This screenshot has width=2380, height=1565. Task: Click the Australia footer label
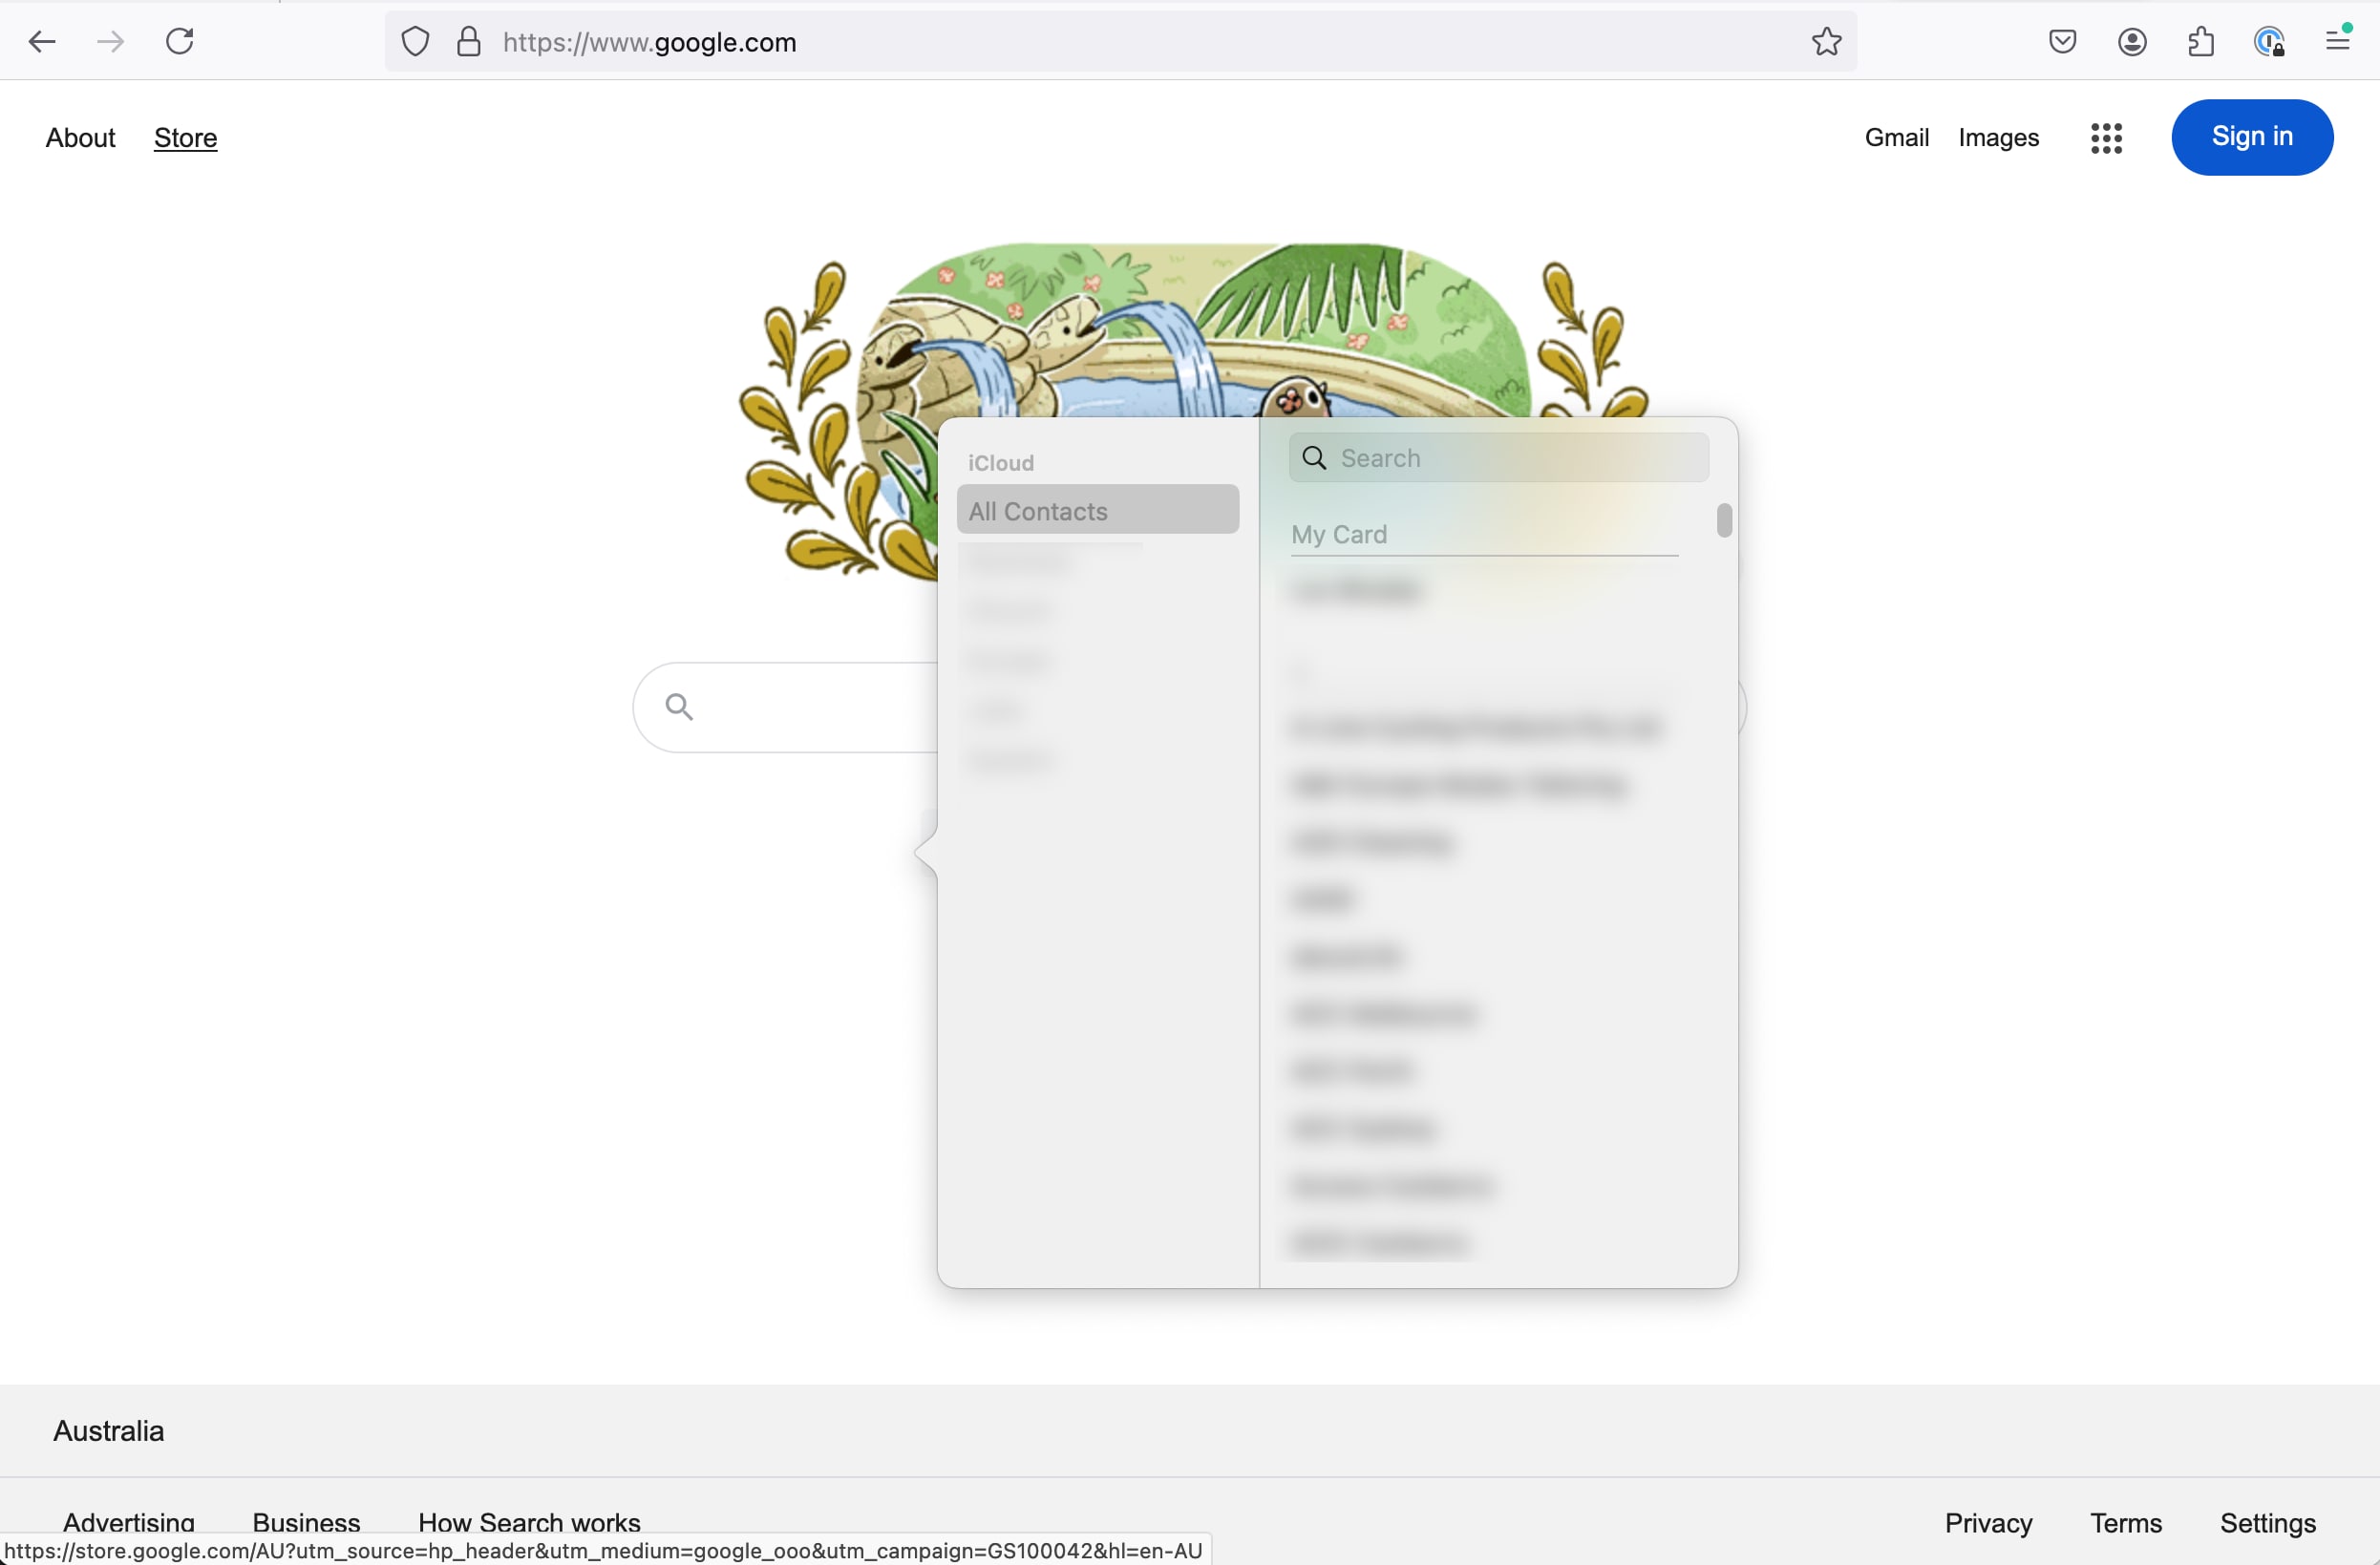tap(108, 1431)
